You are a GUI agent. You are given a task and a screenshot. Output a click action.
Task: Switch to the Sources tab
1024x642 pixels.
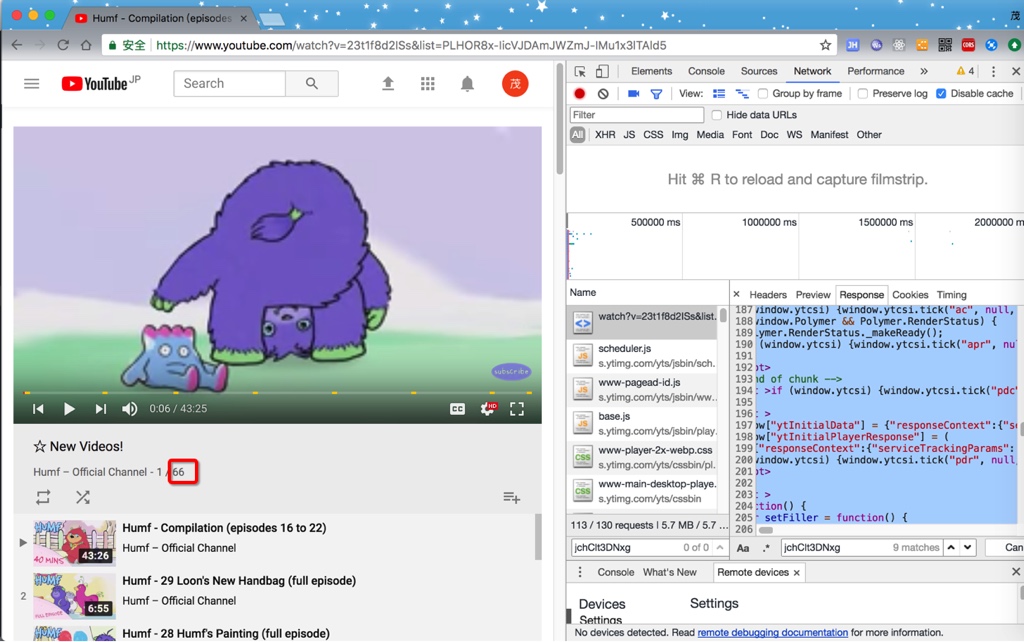[x=759, y=71]
